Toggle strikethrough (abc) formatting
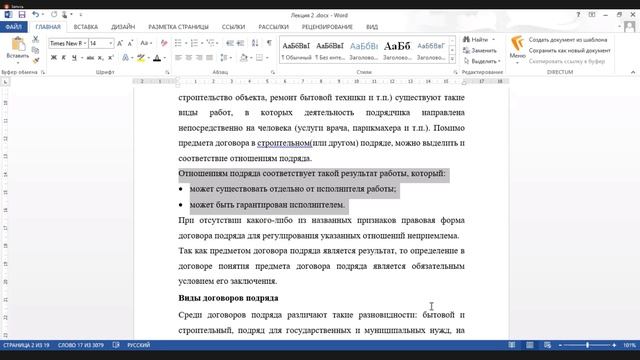640x360 pixels. [x=90, y=58]
